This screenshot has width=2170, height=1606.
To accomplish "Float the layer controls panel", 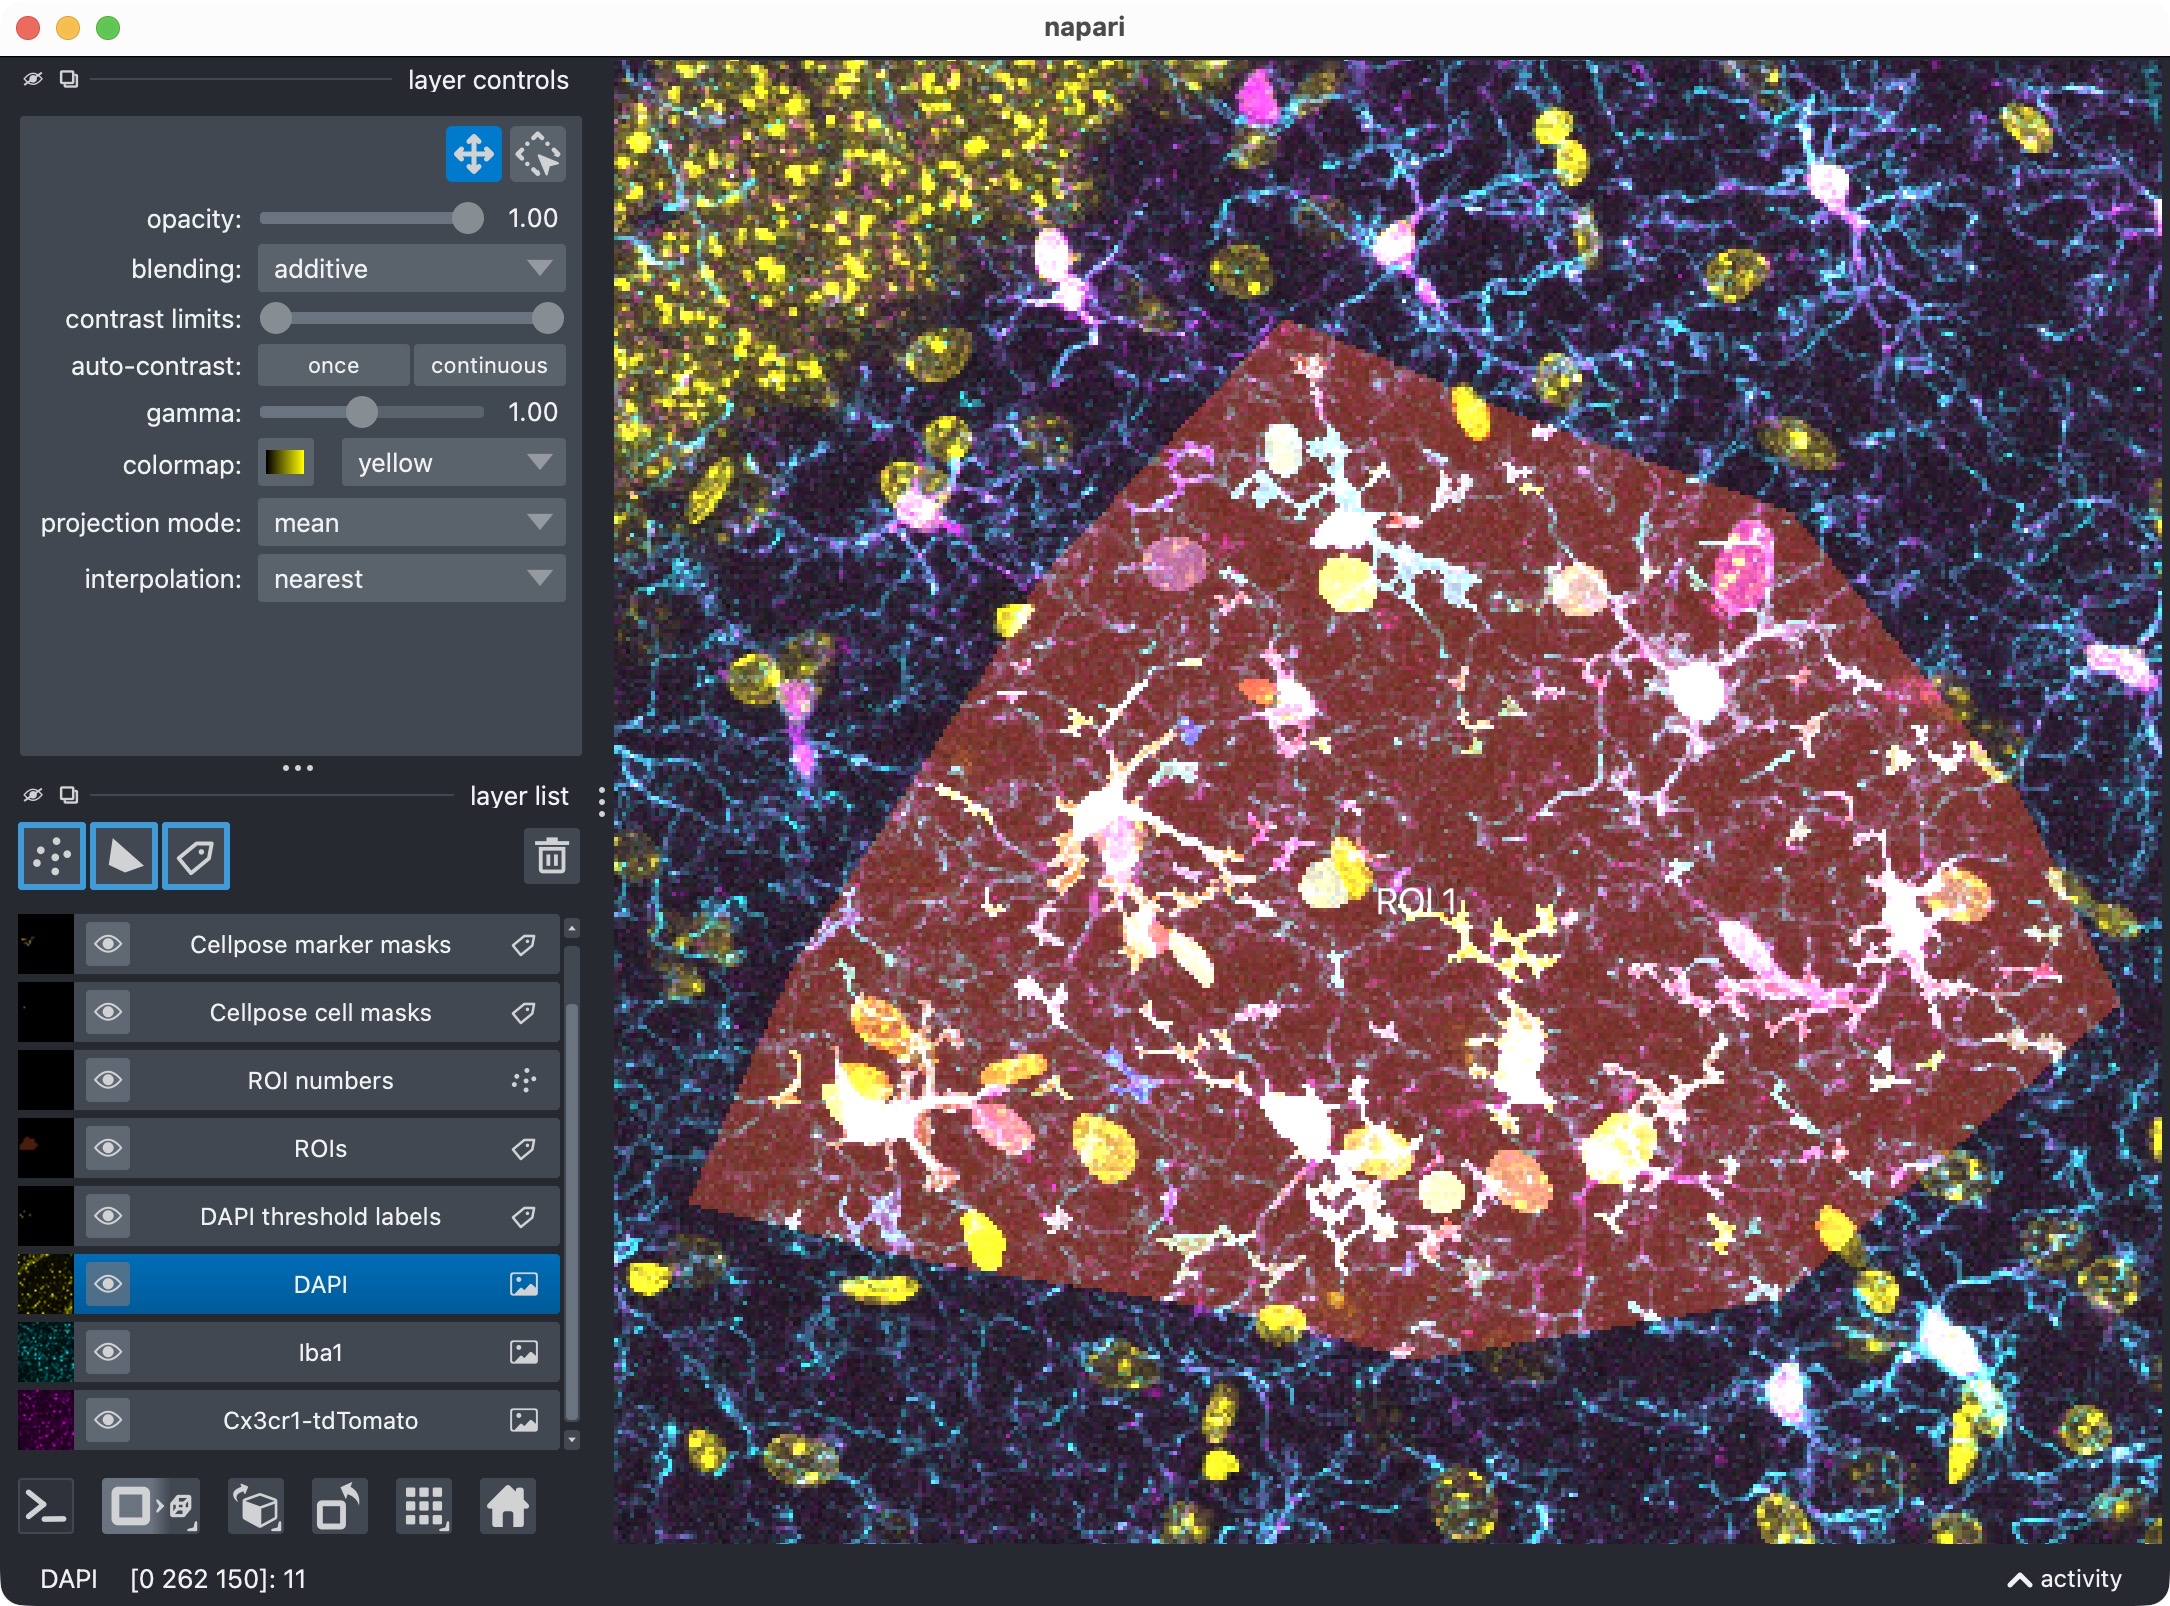I will tap(68, 78).
